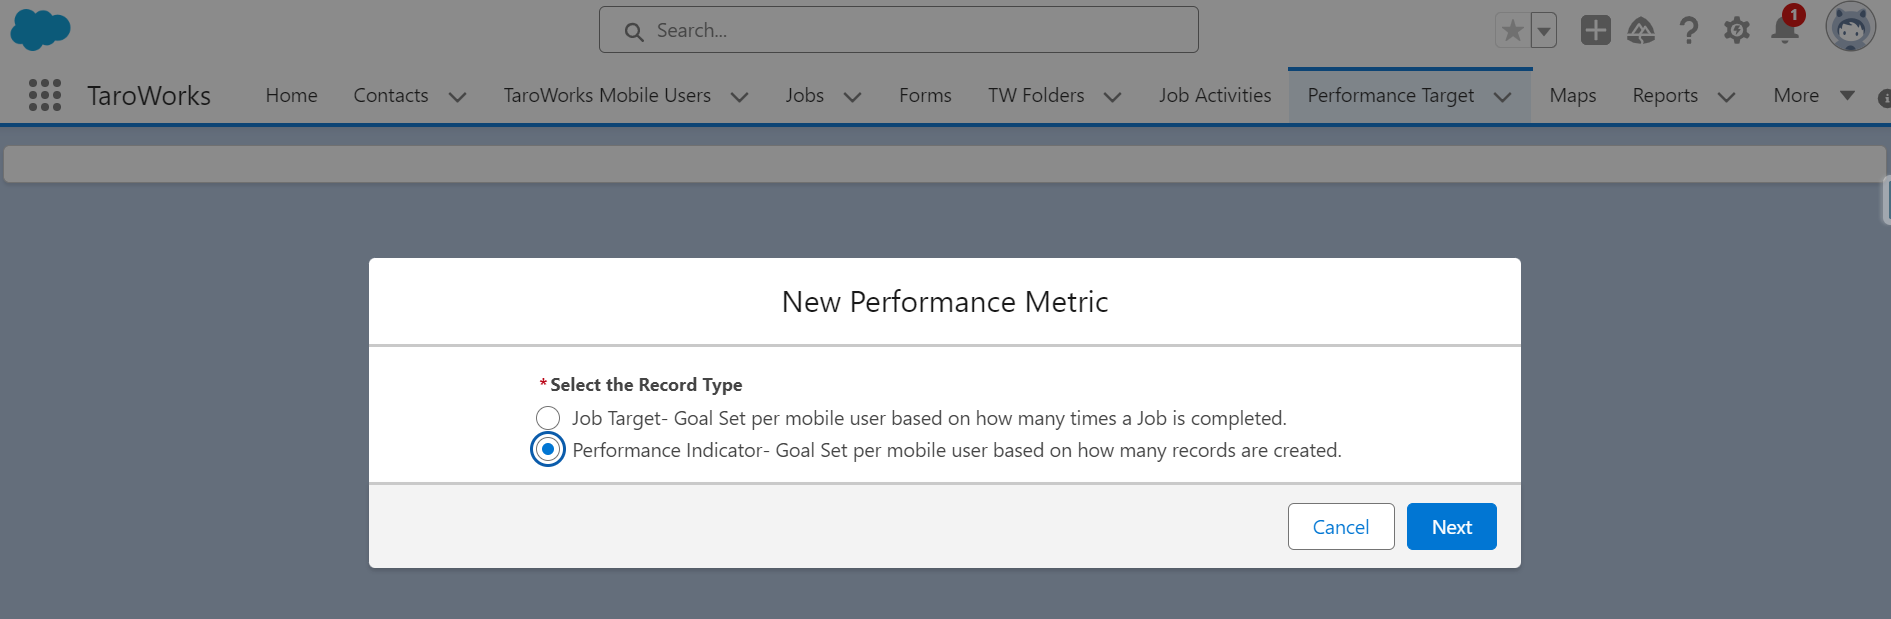
Task: Expand the Jobs tab dropdown chevron
Action: [853, 97]
